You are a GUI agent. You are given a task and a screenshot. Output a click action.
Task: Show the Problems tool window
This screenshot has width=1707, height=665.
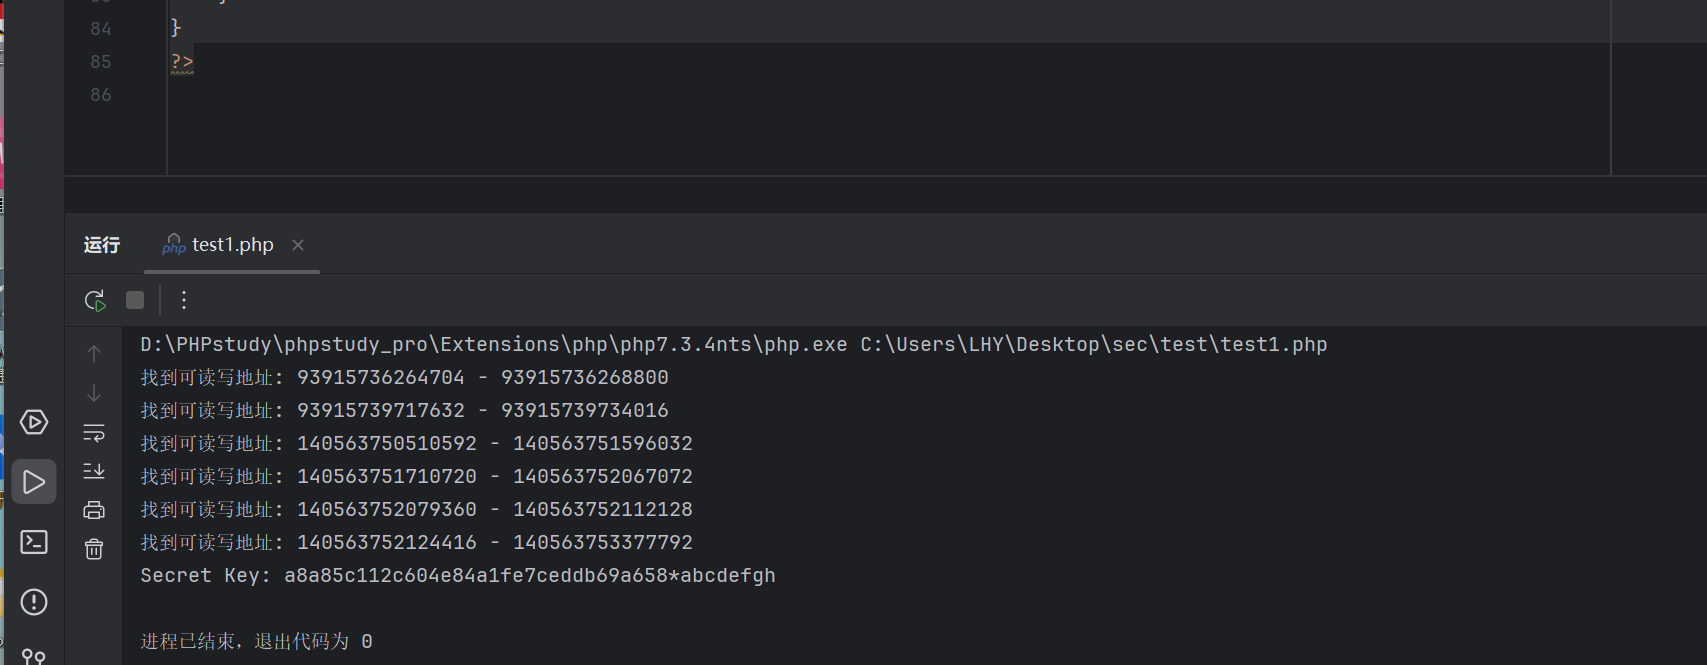click(x=34, y=602)
